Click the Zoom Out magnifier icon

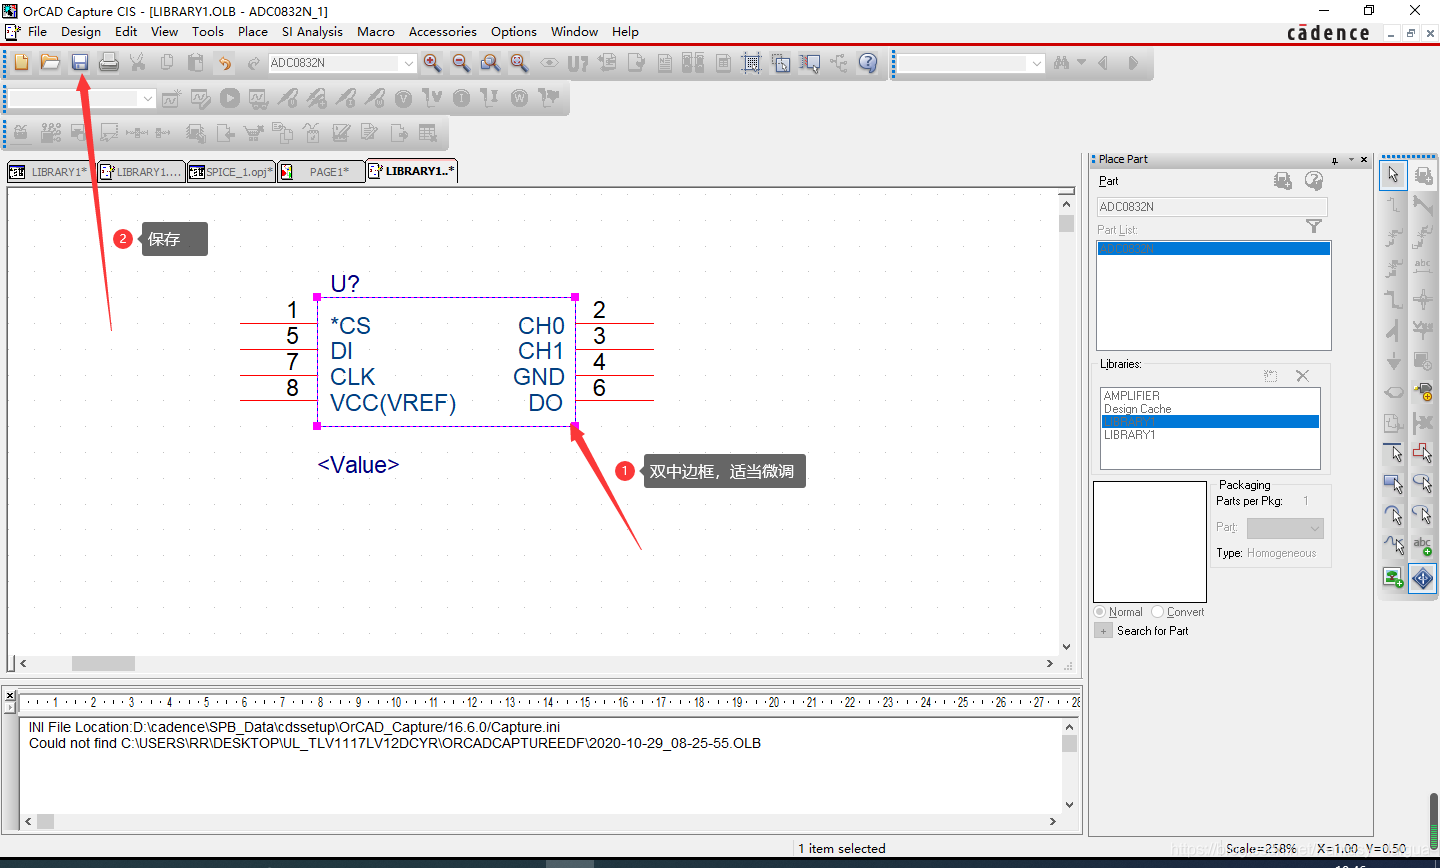[461, 63]
